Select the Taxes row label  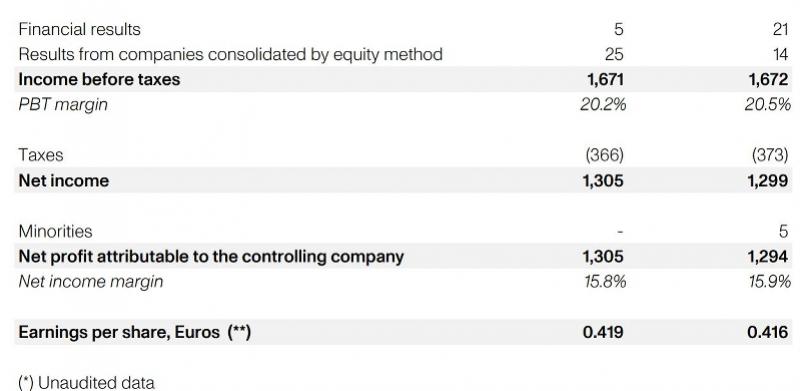[x=41, y=155]
